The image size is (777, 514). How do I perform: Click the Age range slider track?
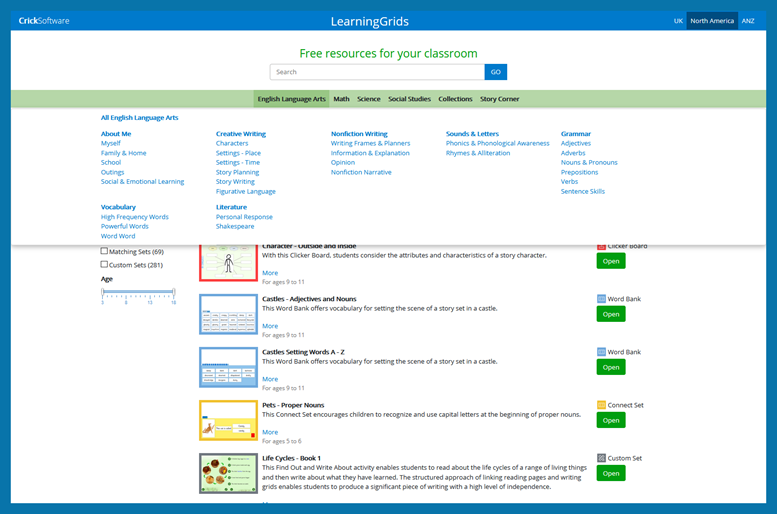tap(138, 292)
